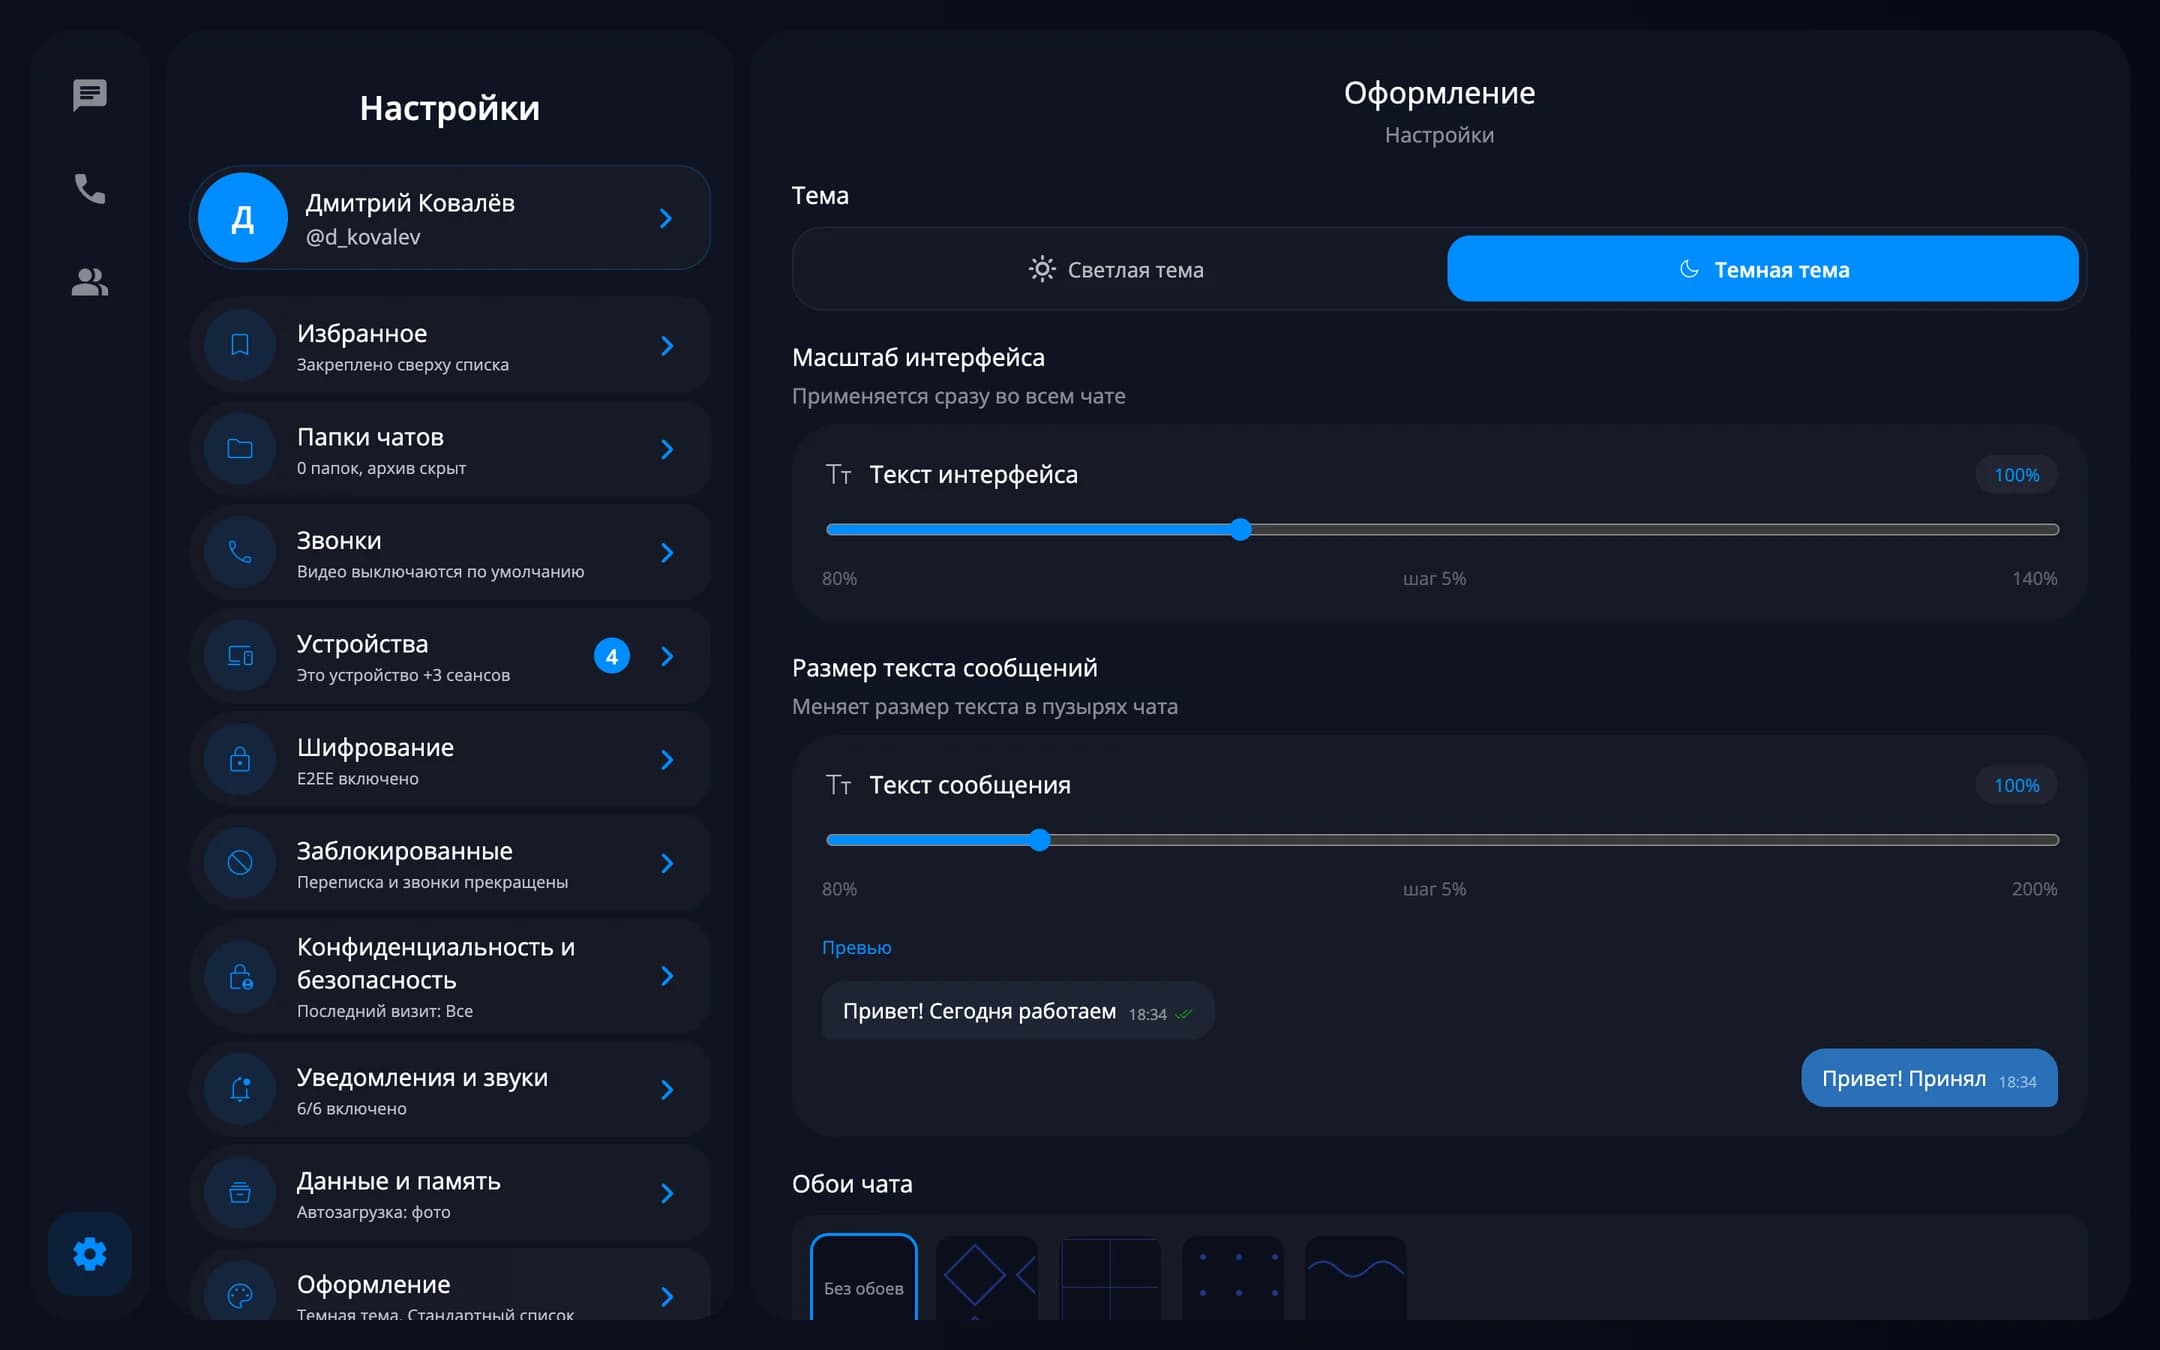Screen dimensions: 2160x1350
Task: Select Темная тема option
Action: pos(1763,269)
